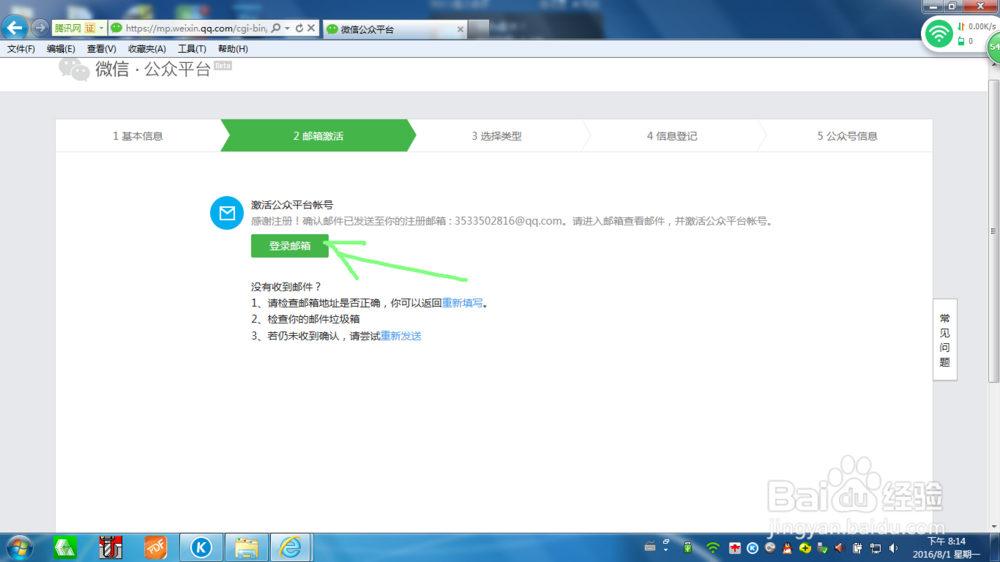1000x562 pixels.
Task: Click the browser forward arrow
Action: 40,27
